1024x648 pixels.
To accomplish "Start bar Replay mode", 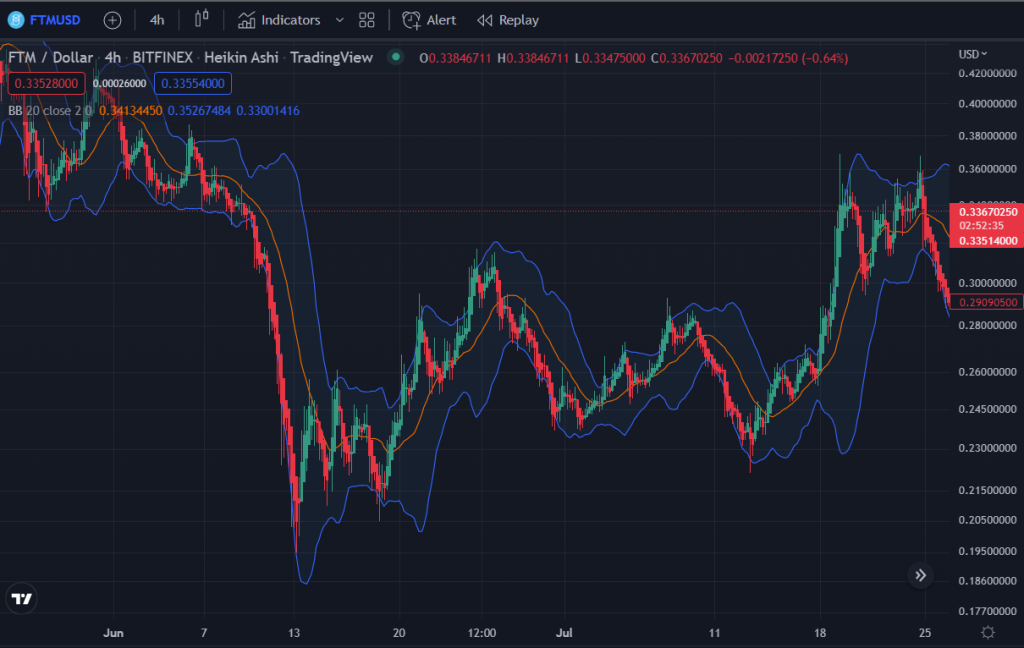I will tap(508, 20).
